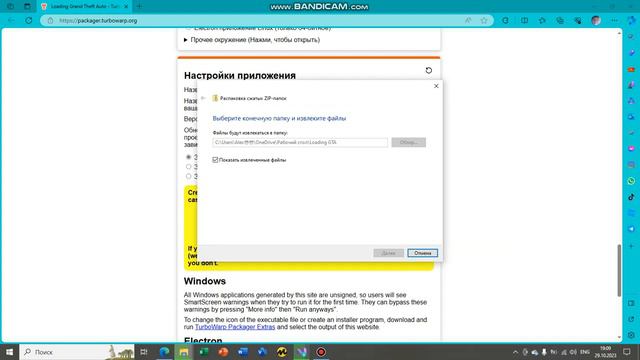Click the browser profile avatar
This screenshot has width=640, height=360.
pos(596,20)
